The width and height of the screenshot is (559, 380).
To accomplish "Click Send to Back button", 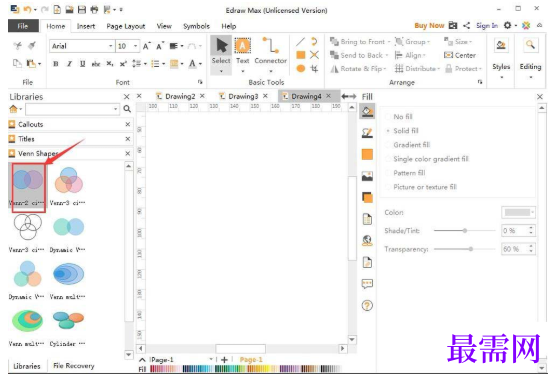I will [359, 55].
